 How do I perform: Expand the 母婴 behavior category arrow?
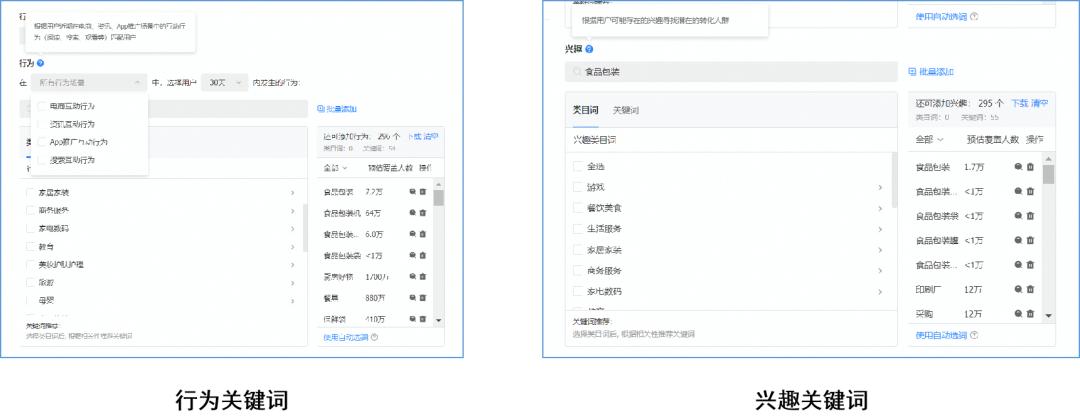click(x=292, y=301)
